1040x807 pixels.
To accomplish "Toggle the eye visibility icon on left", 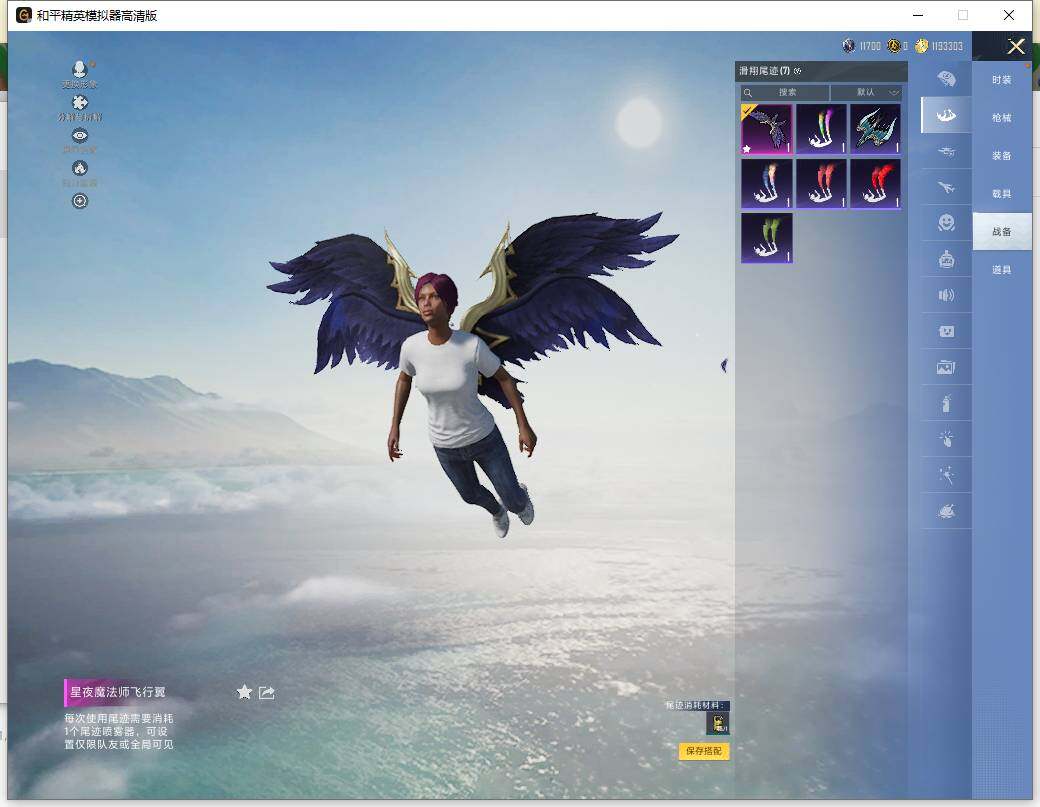I will 80,135.
